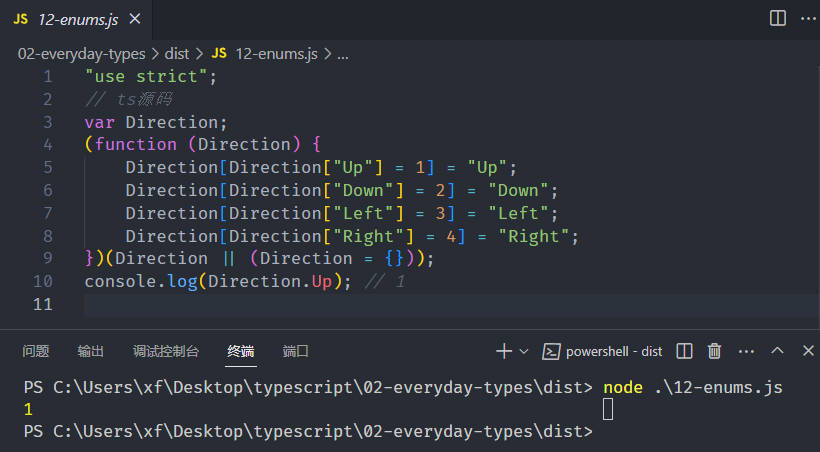The height and width of the screenshot is (452, 820).
Task: Close the terminal panel
Action: 808,351
